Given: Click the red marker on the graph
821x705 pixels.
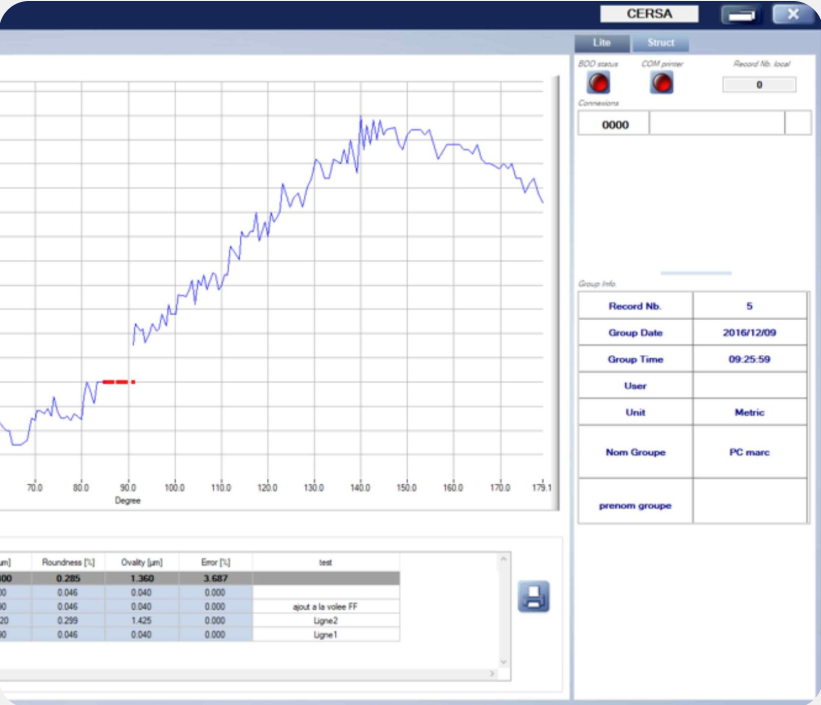Looking at the screenshot, I should 117,382.
